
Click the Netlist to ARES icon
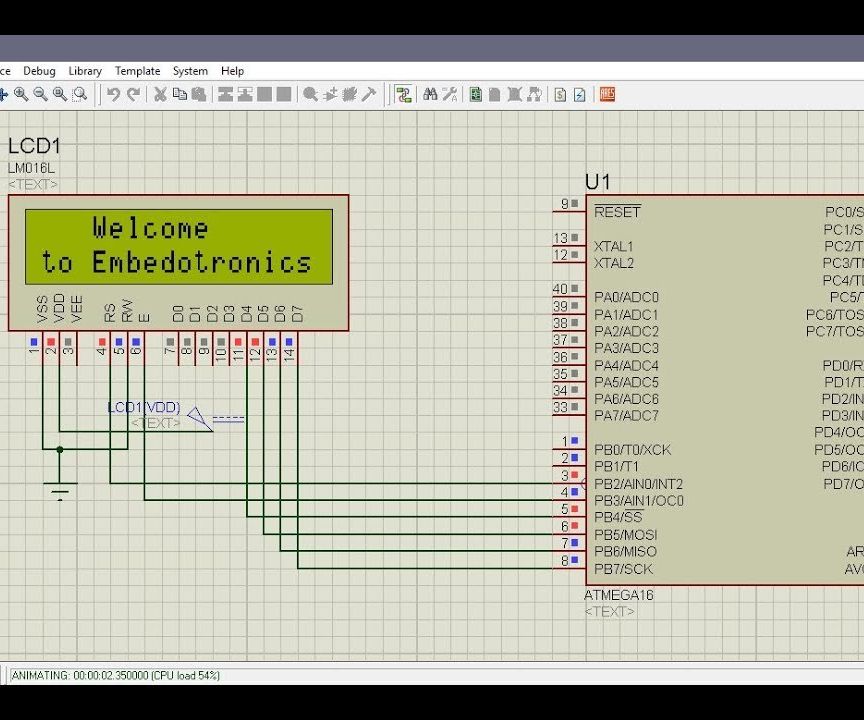606,93
